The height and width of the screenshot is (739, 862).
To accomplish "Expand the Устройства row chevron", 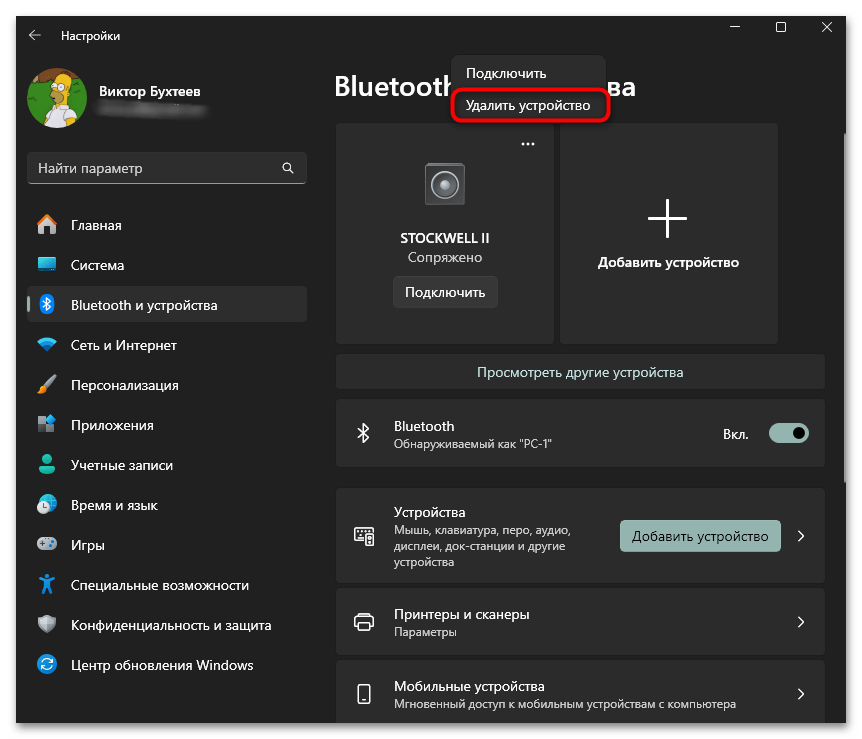I will 800,536.
